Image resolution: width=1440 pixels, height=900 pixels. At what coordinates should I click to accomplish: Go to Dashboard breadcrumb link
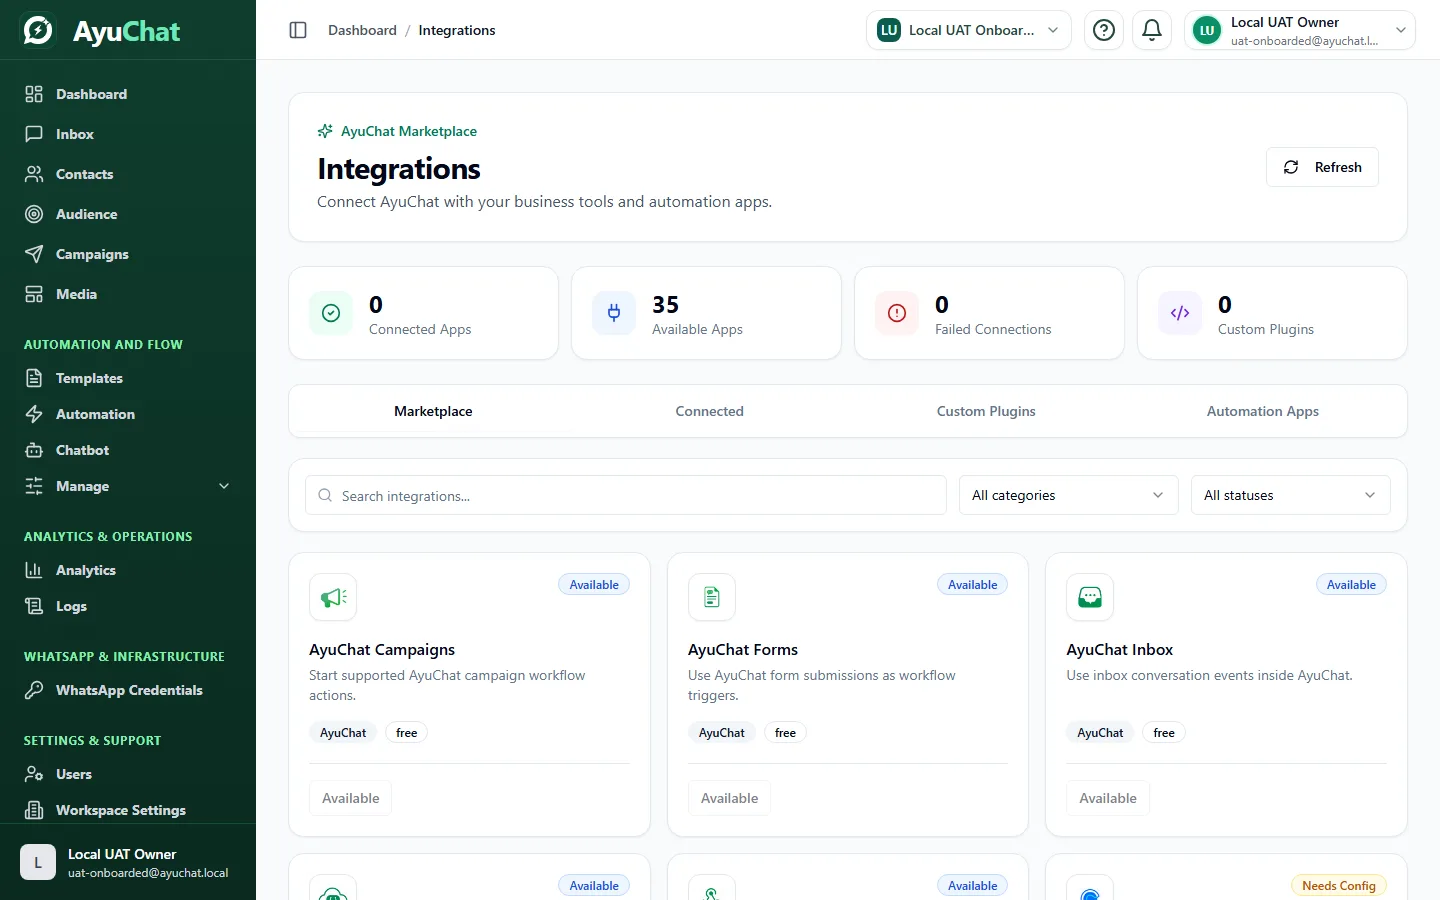(362, 30)
